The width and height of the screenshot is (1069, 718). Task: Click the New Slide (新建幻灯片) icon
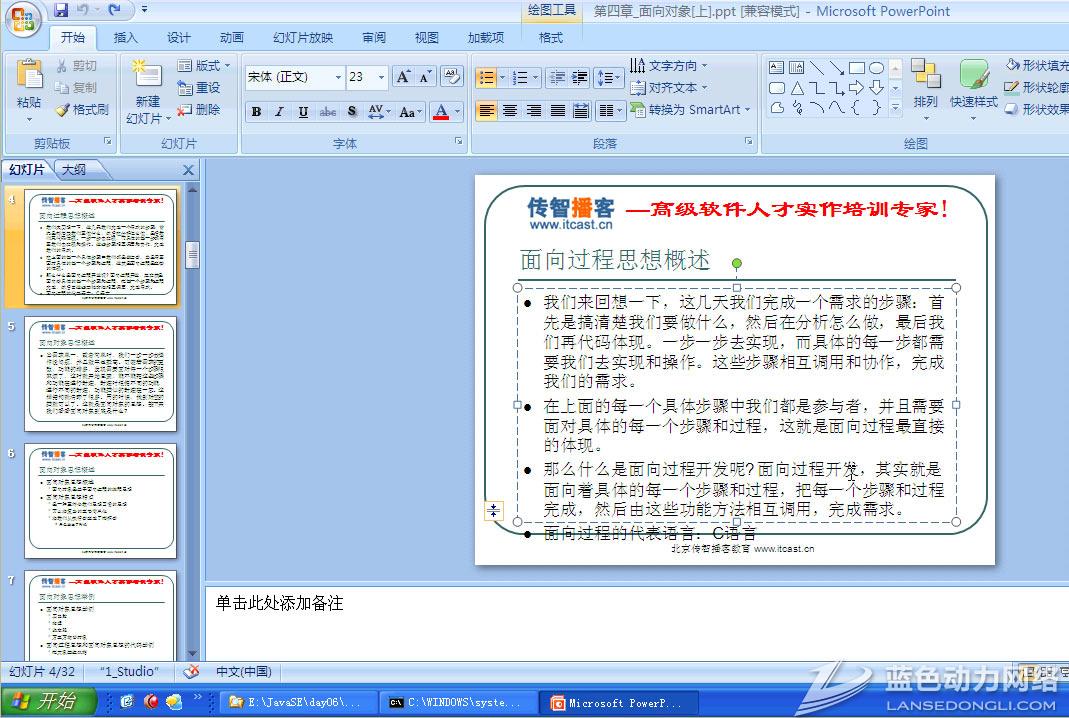147,76
